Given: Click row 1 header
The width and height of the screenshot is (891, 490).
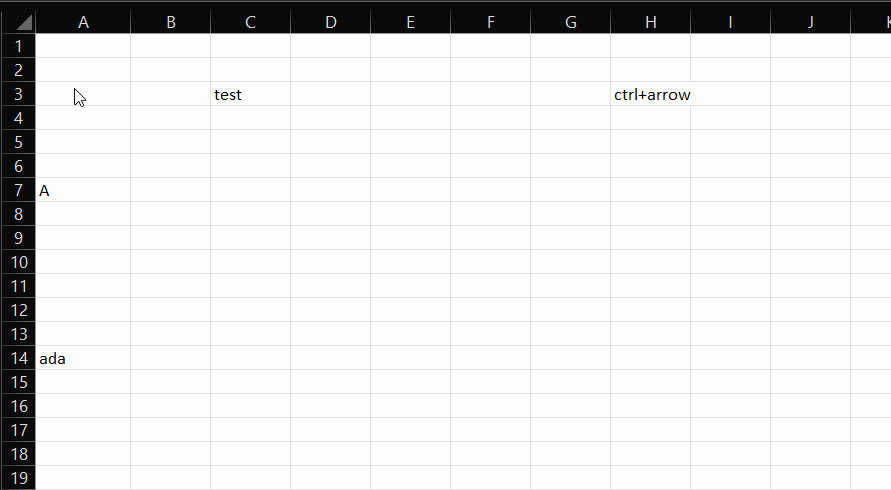Looking at the screenshot, I should tap(18, 46).
